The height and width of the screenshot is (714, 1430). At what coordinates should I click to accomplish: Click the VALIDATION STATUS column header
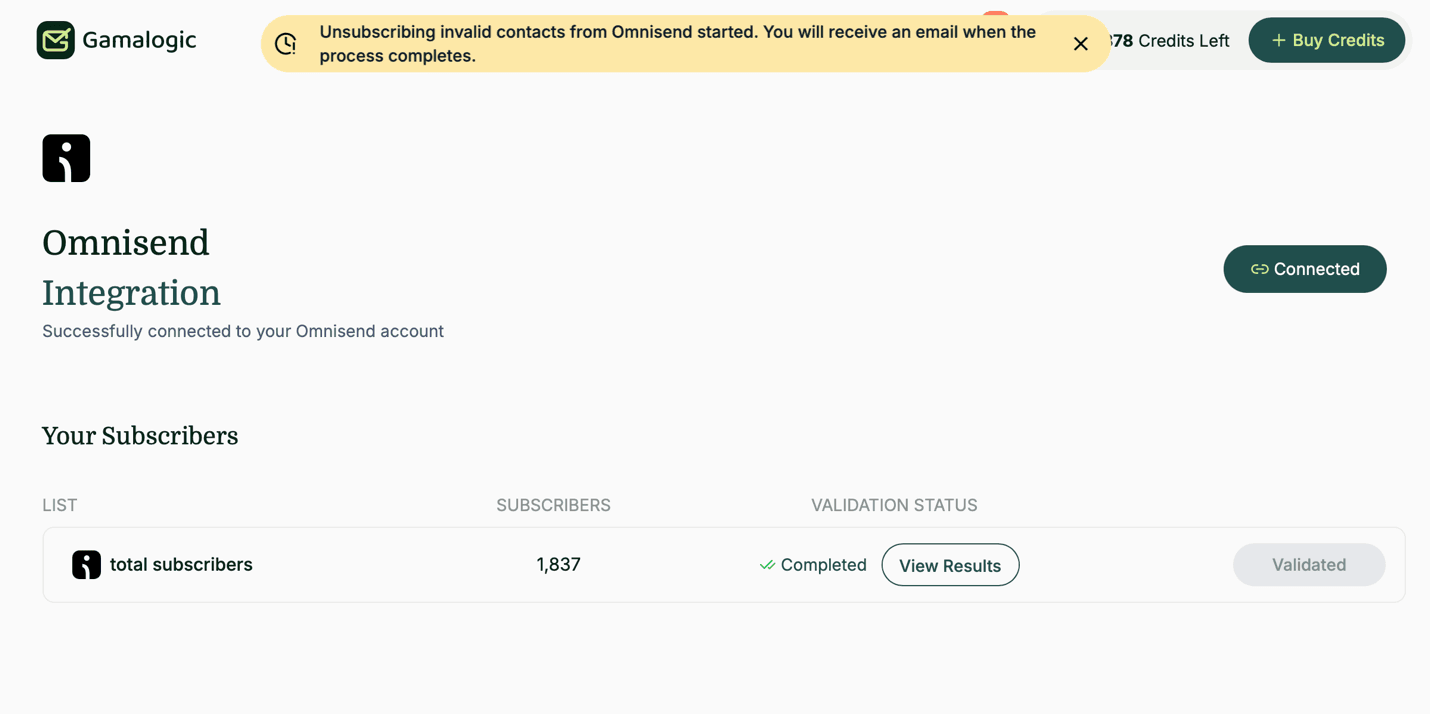click(894, 505)
